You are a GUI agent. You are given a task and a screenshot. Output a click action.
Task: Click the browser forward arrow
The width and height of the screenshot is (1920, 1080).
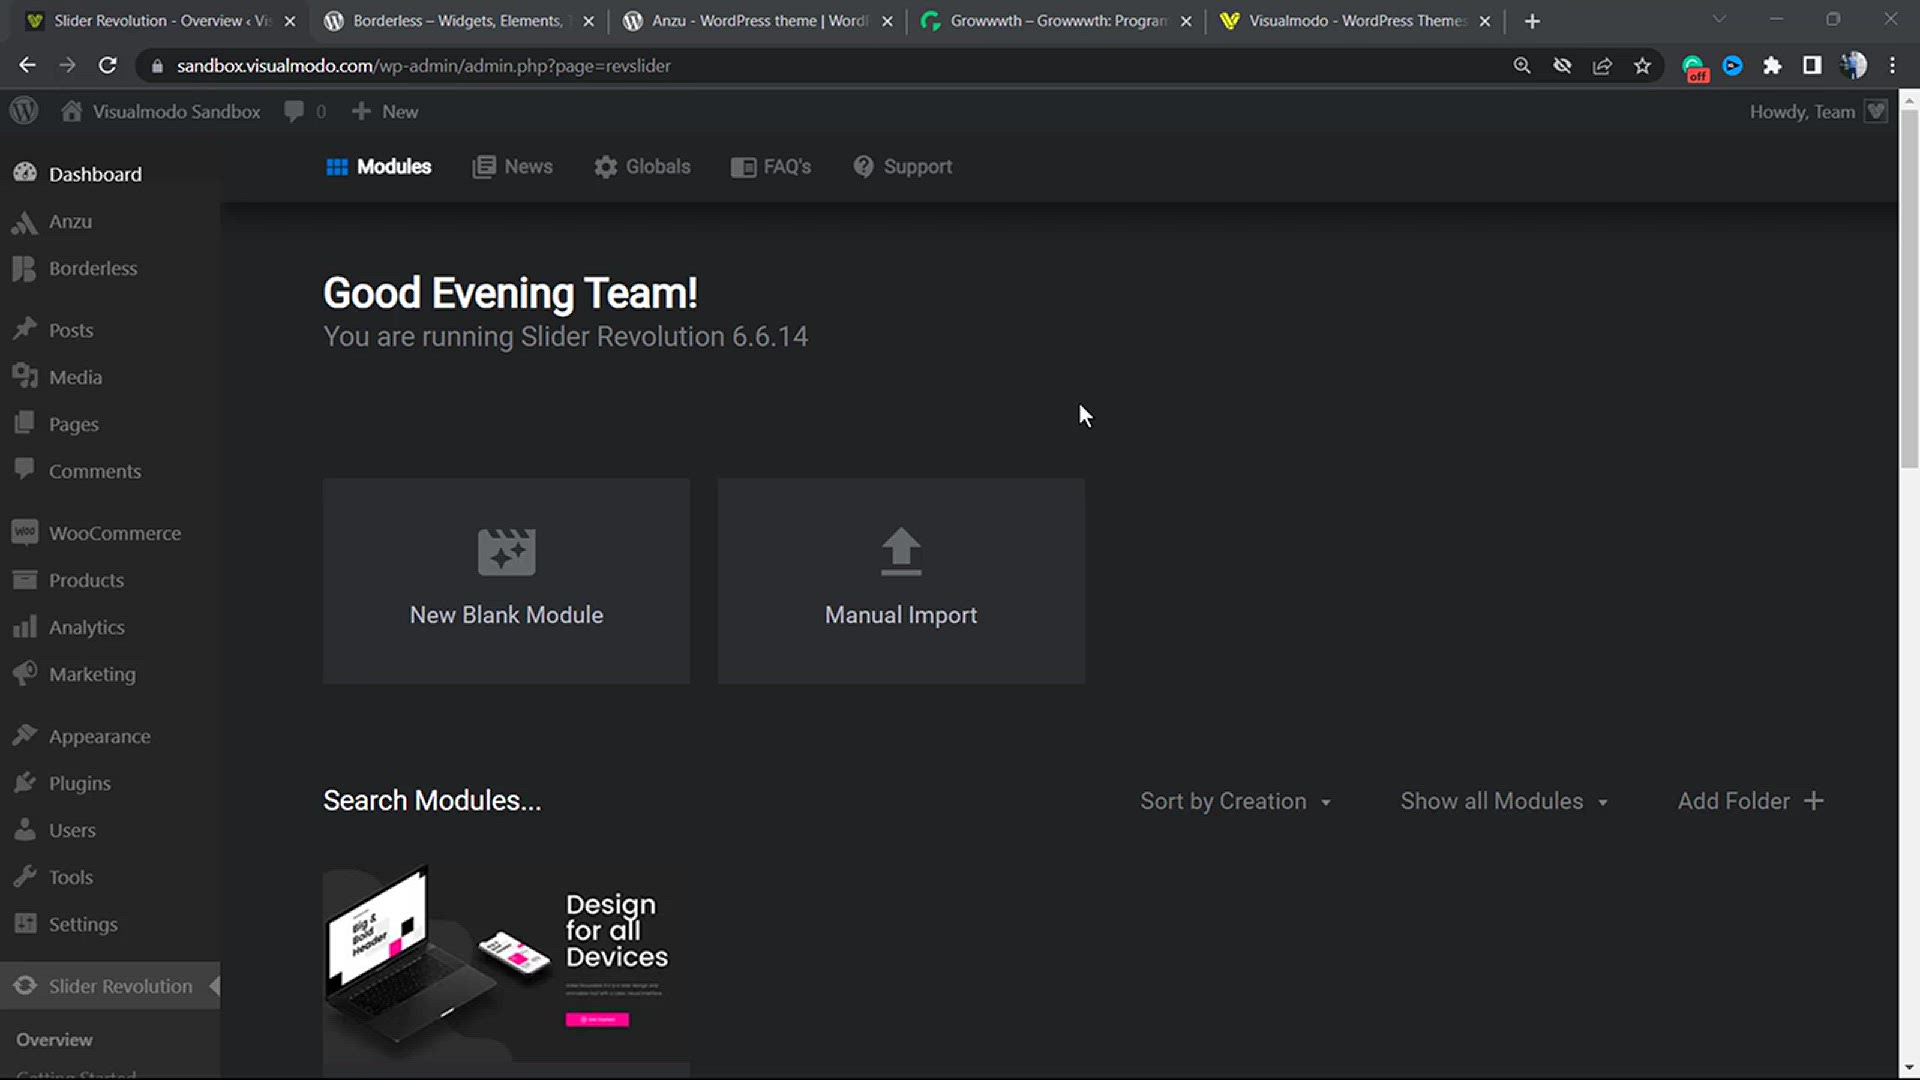click(x=67, y=65)
